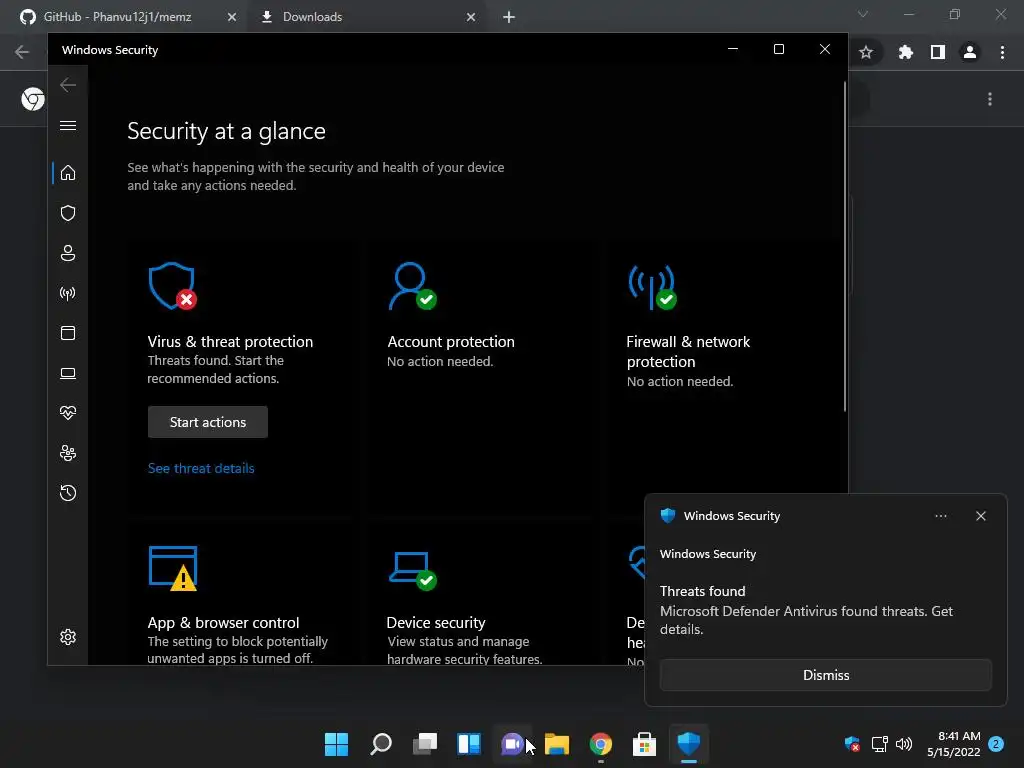1024x768 pixels.
Task: Open network icon in system tray
Action: 880,744
